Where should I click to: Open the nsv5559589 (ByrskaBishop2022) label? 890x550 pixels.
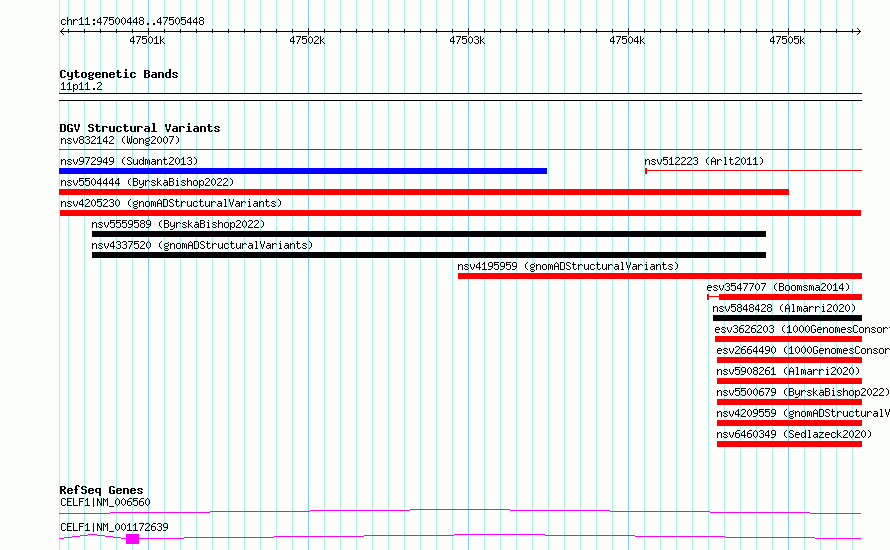pyautogui.click(x=178, y=224)
